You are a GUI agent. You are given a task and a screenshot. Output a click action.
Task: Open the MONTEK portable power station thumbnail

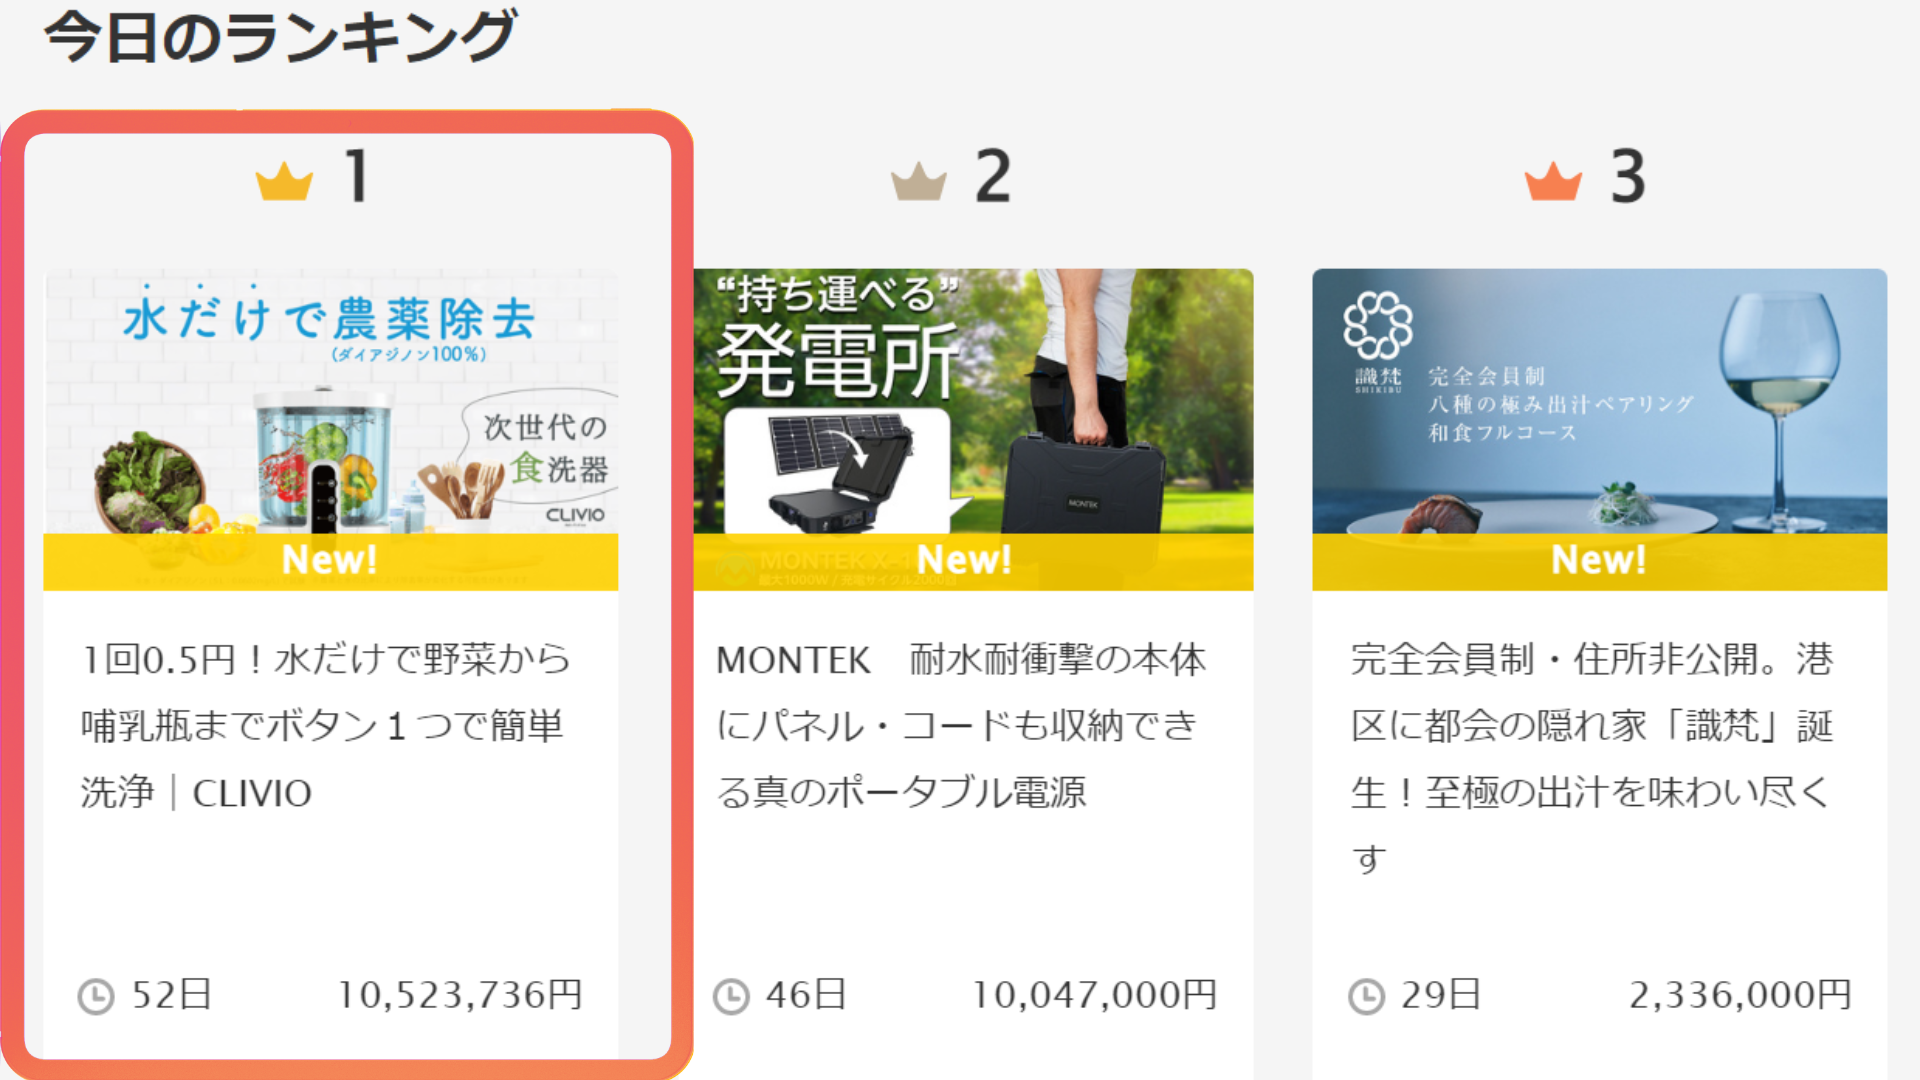[x=973, y=429]
